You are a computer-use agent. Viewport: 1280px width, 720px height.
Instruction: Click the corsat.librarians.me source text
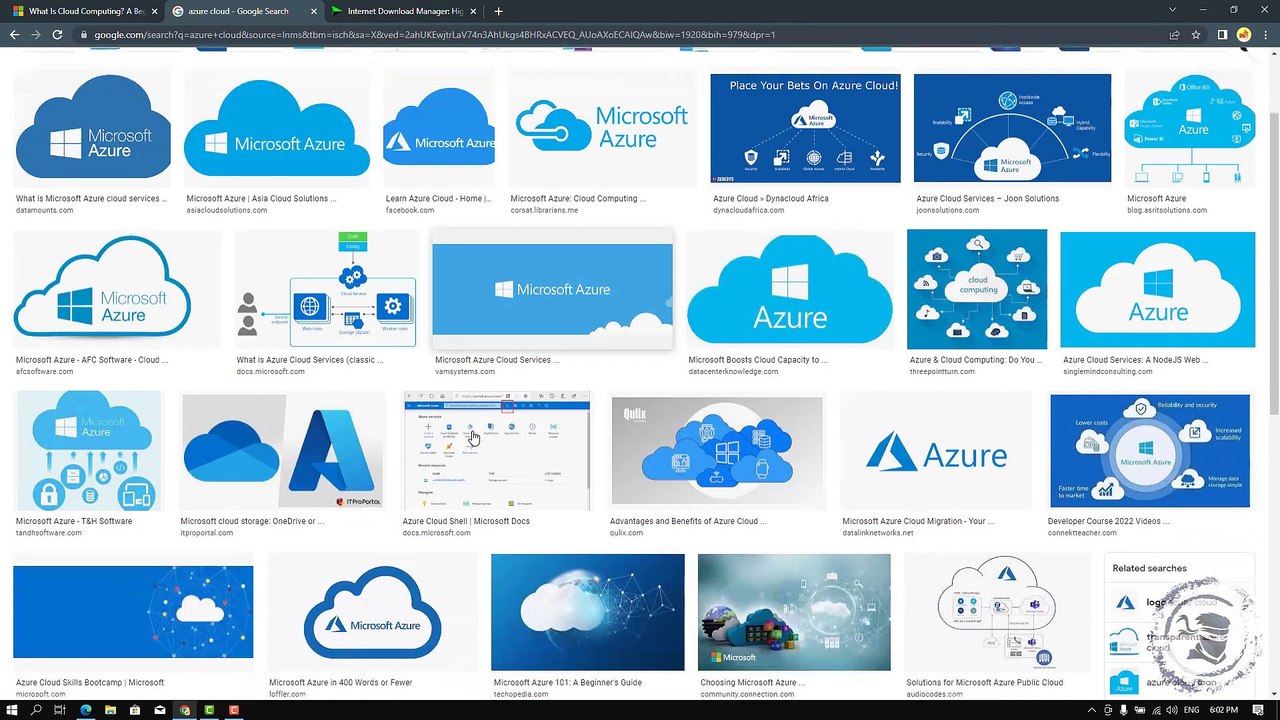[544, 211]
